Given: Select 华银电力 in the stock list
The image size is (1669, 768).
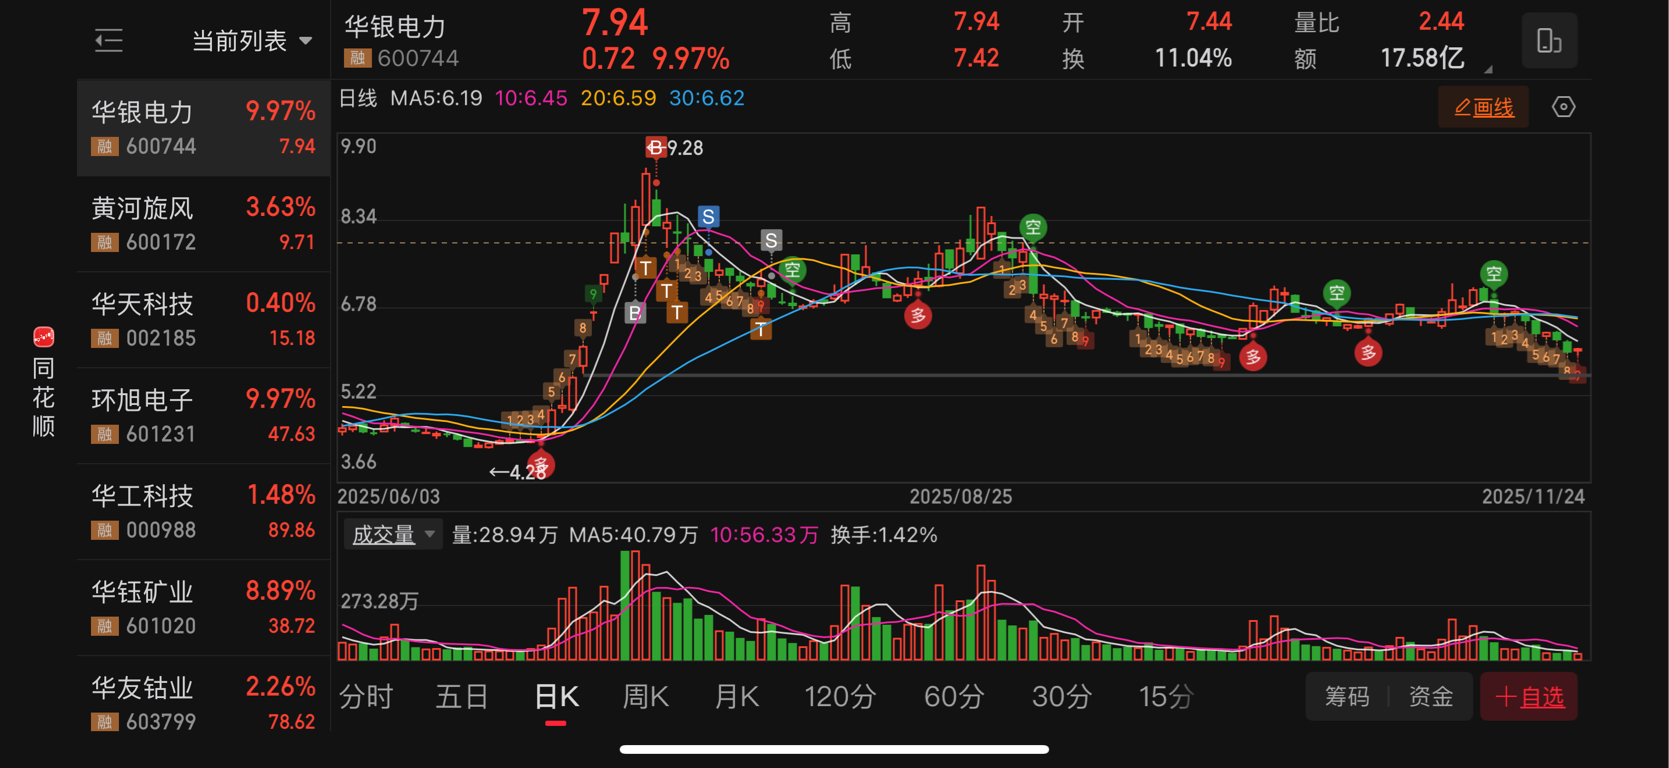Looking at the screenshot, I should click(x=203, y=128).
